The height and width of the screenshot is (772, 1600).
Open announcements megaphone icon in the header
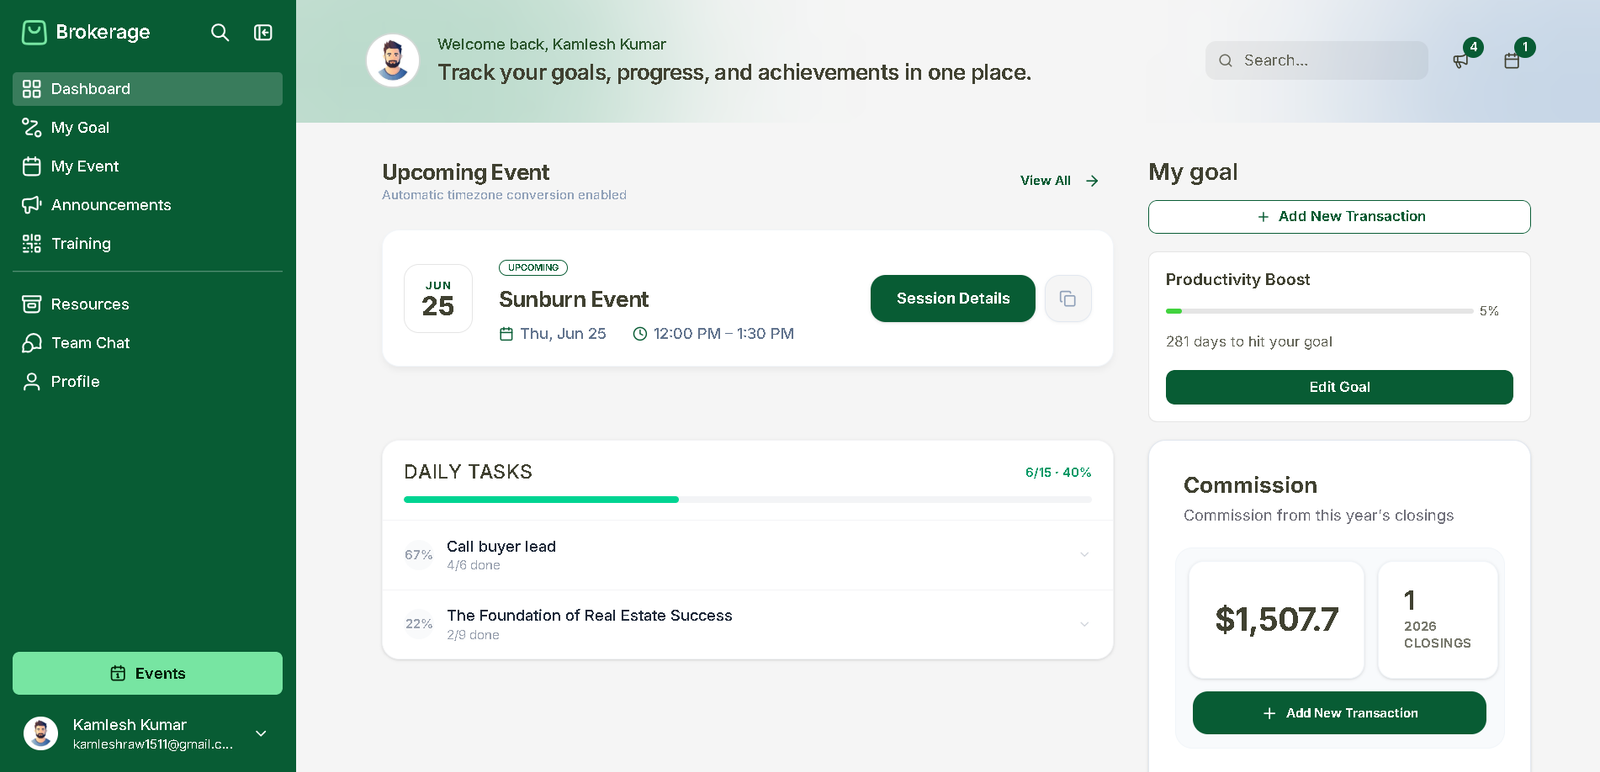point(1461,61)
